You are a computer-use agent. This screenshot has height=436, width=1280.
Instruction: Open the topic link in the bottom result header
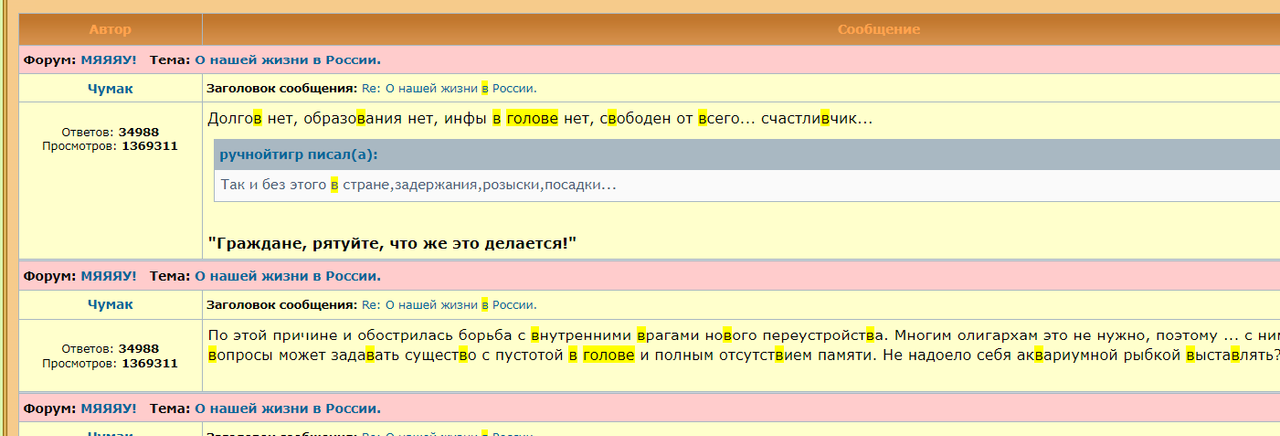point(287,409)
